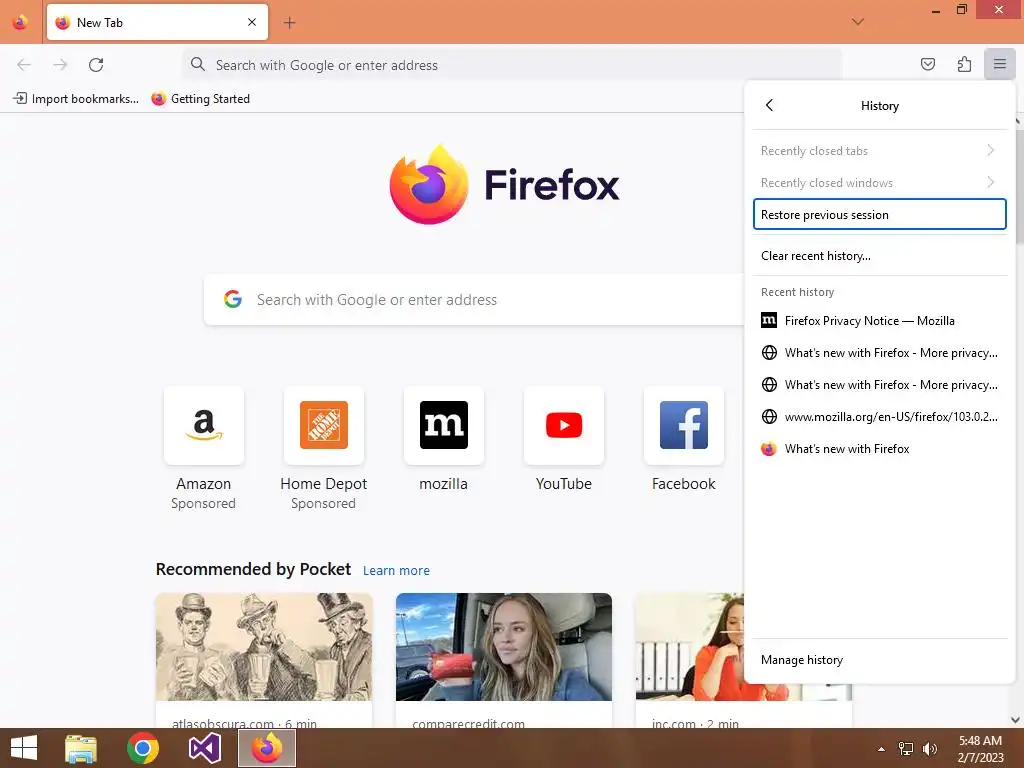Open the Extensions puzzle-piece icon
1024x768 pixels.
[964, 64]
